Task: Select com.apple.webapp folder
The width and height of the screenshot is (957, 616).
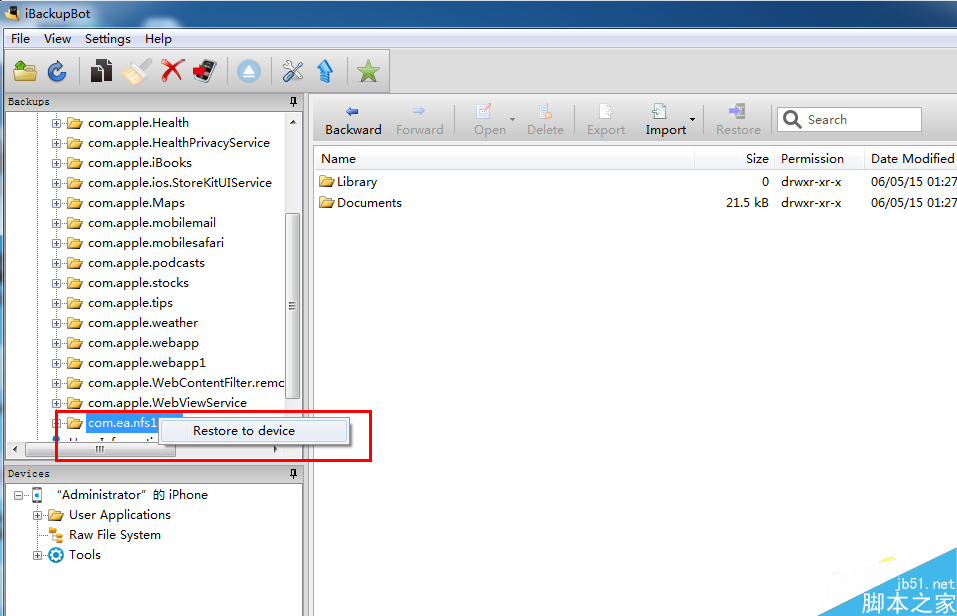Action: (143, 343)
